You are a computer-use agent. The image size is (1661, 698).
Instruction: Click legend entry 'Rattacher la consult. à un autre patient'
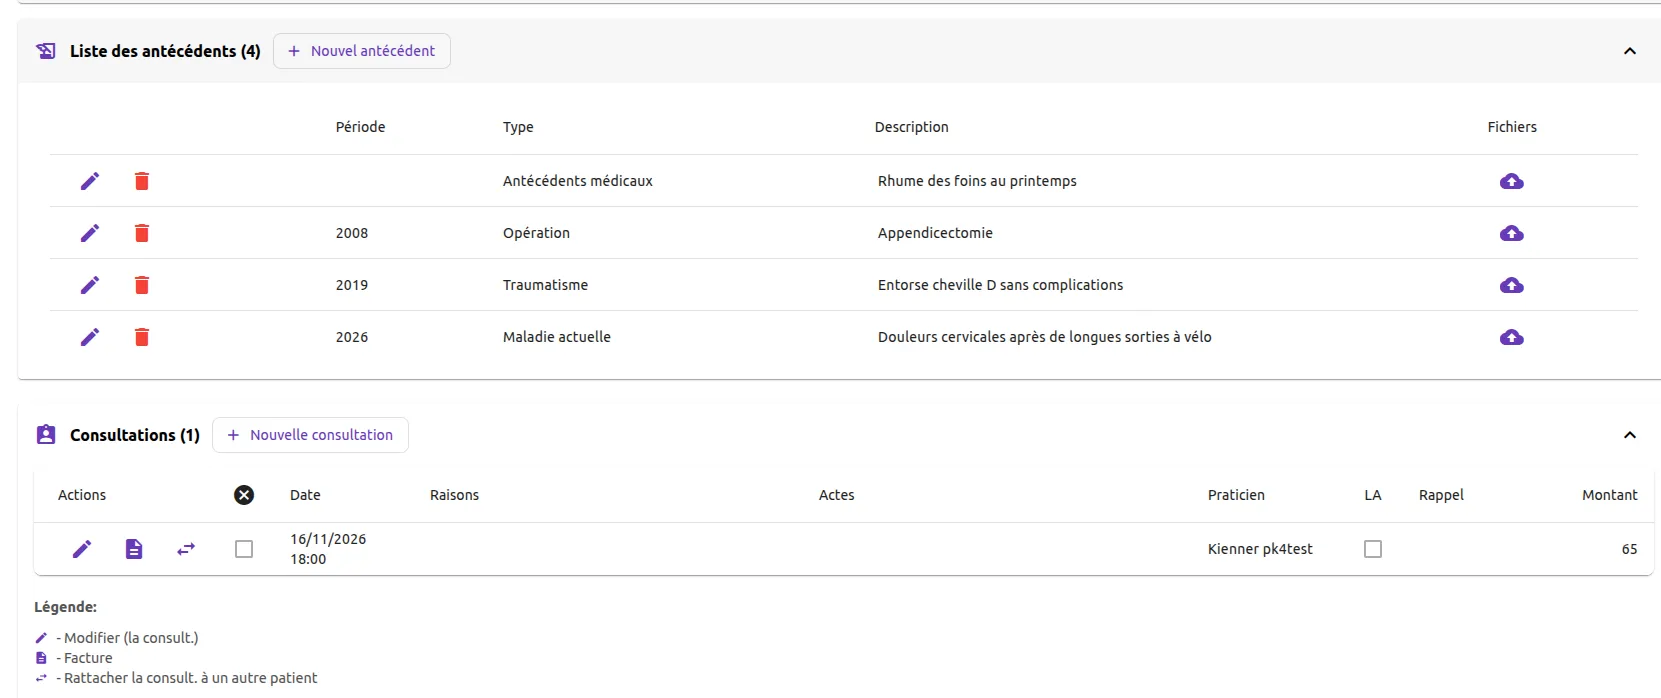click(x=190, y=678)
